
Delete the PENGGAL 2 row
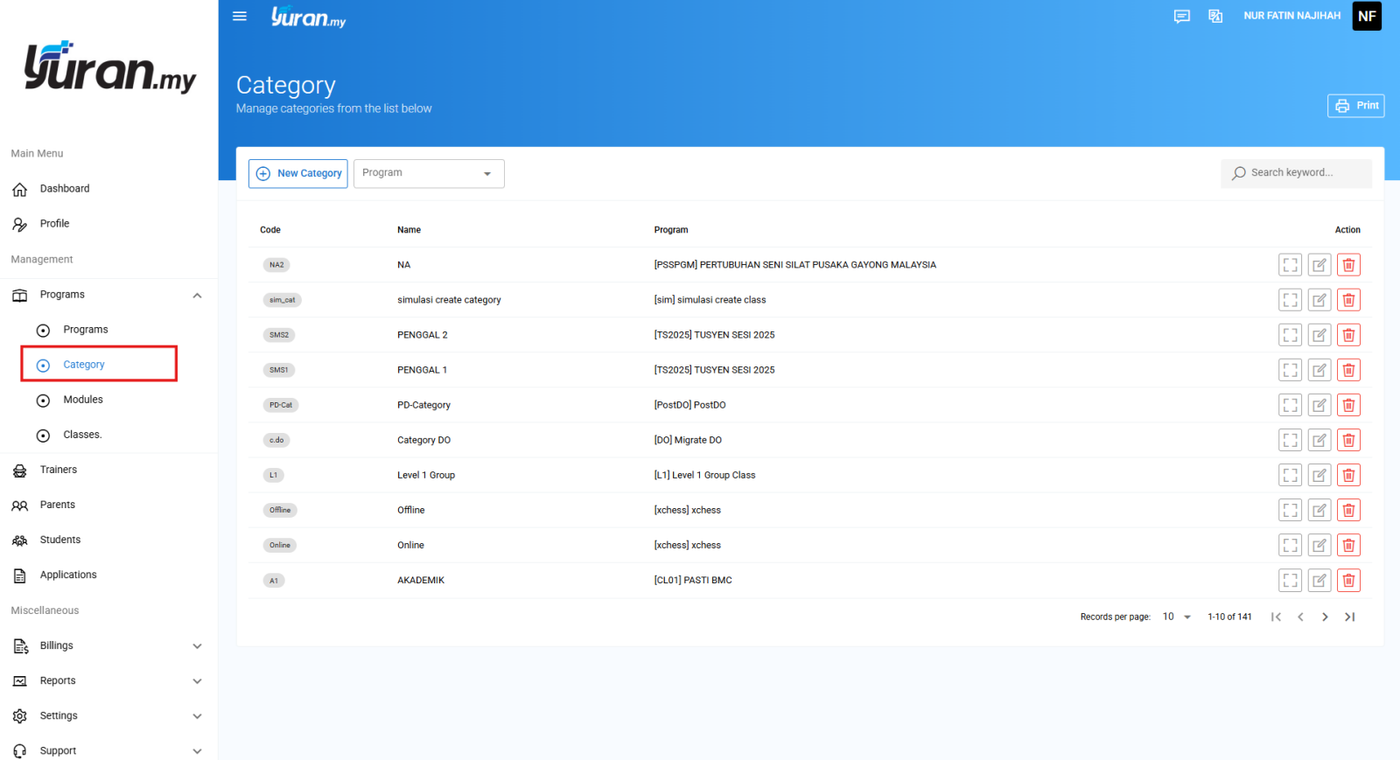(x=1348, y=335)
